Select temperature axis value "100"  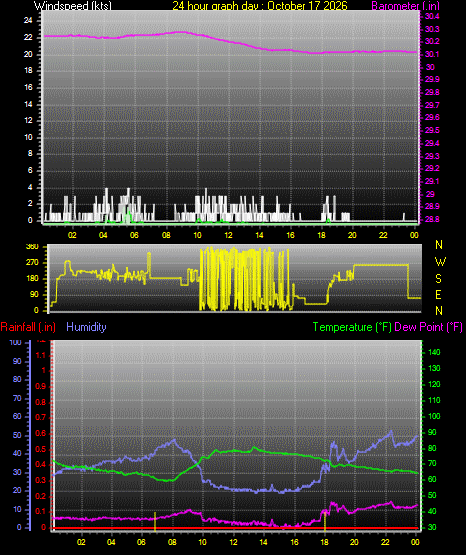(x=434, y=416)
